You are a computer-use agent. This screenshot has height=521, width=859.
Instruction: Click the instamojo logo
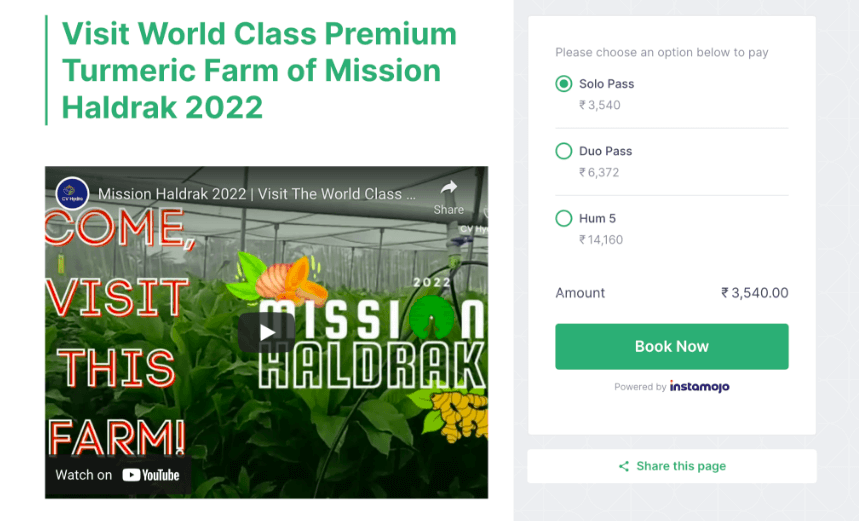pyautogui.click(x=699, y=387)
